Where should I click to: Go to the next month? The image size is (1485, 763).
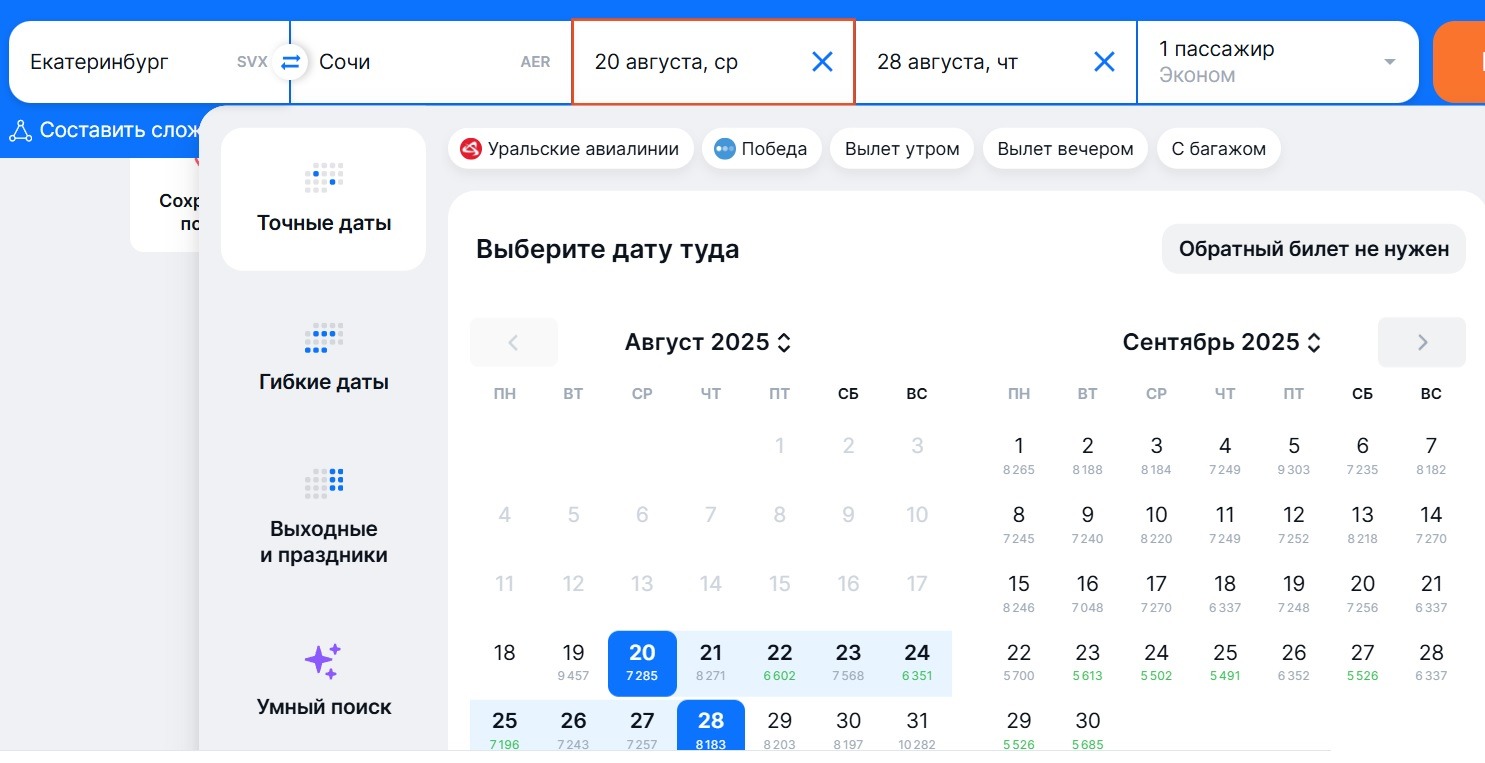[x=1422, y=342]
